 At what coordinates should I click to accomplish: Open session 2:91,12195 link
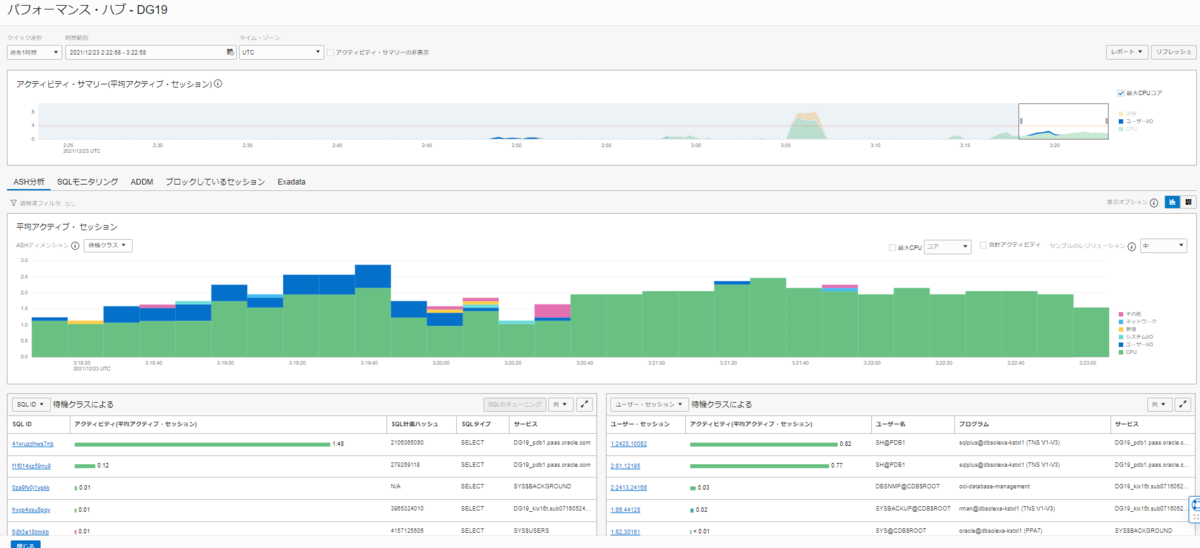(625, 465)
